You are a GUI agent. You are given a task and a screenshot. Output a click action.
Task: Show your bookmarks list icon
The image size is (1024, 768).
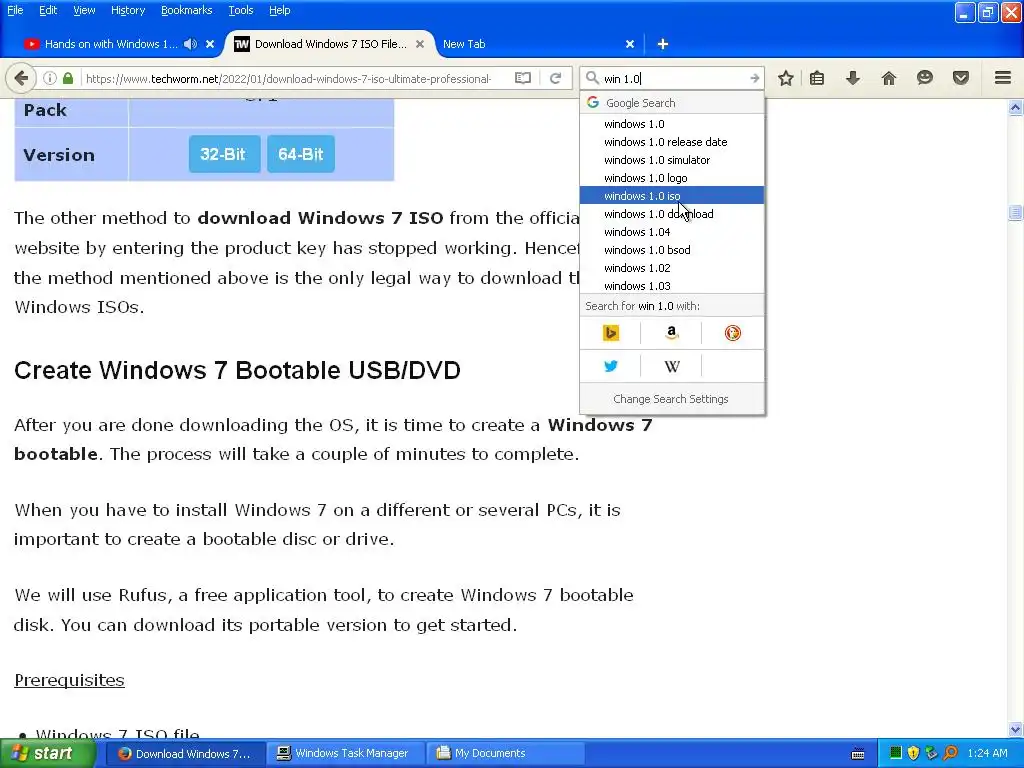[x=817, y=78]
